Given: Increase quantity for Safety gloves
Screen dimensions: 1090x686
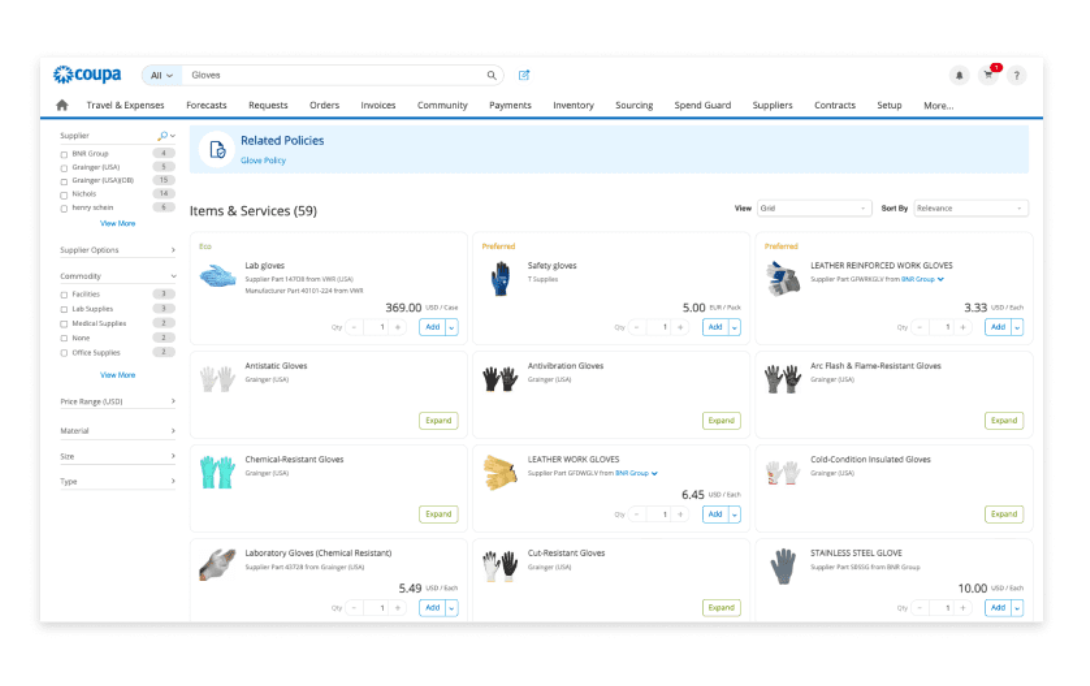Looking at the screenshot, I should (x=681, y=327).
